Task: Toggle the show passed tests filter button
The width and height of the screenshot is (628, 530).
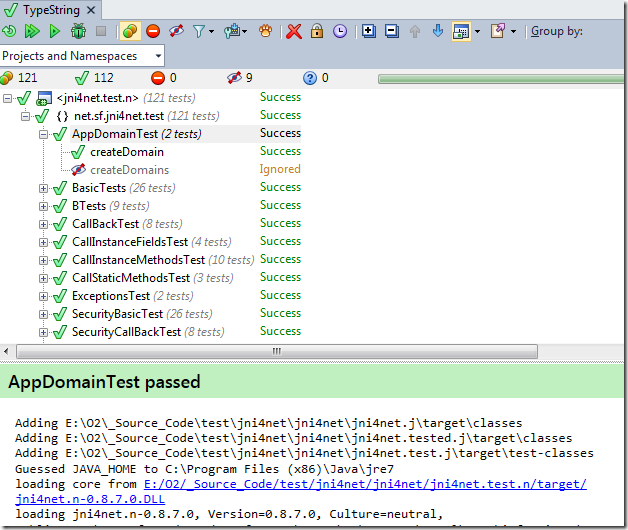Action: point(129,32)
